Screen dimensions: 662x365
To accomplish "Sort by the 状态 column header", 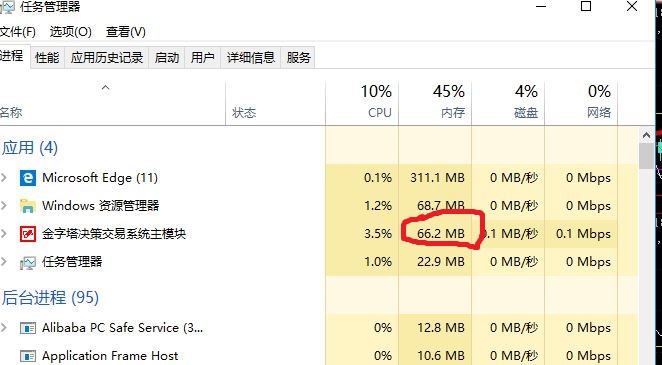I will coord(275,103).
